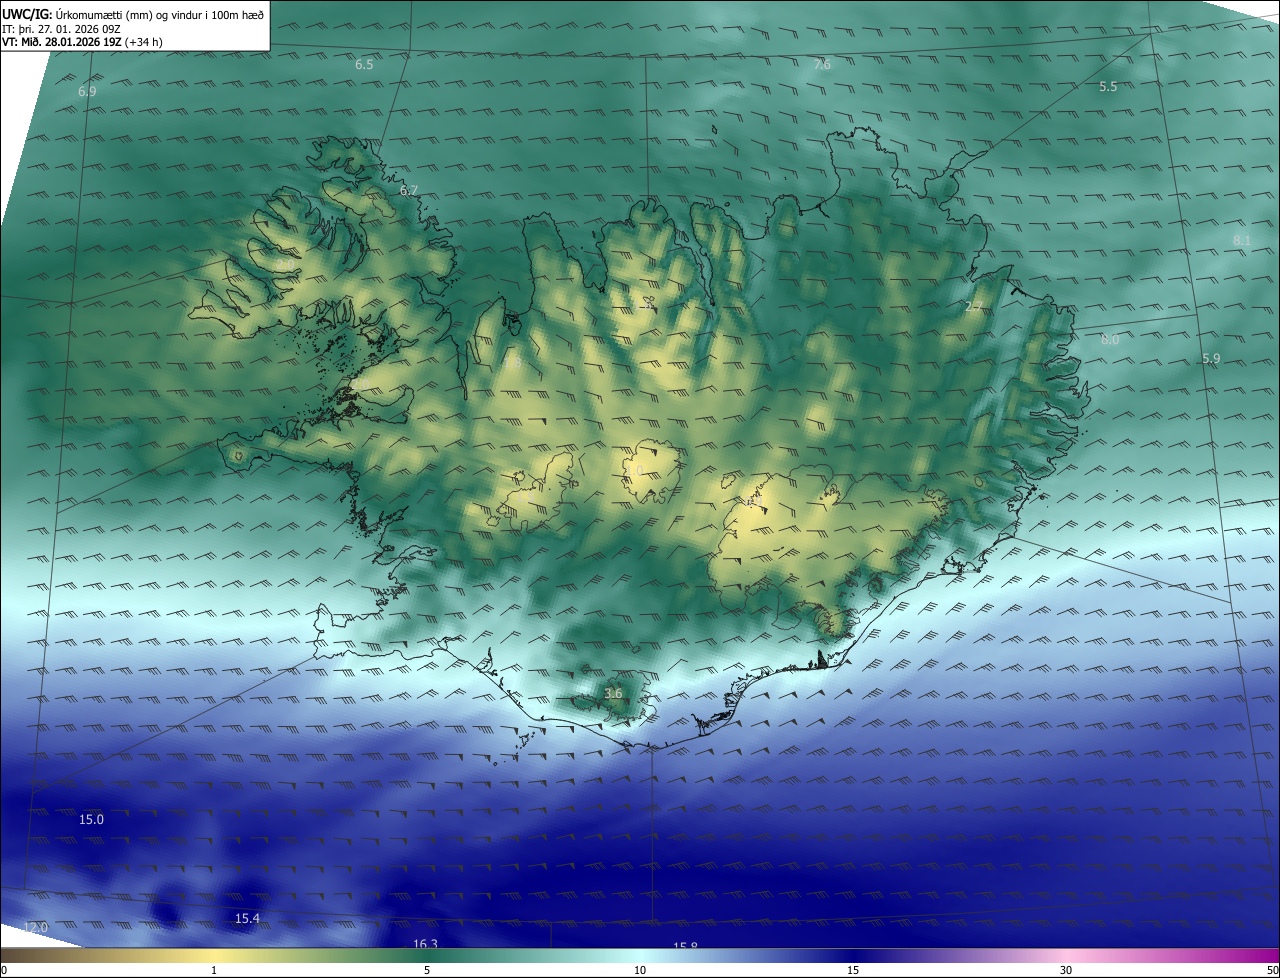Click the pink color band above tick 30
The image size is (1280, 978).
[1066, 955]
